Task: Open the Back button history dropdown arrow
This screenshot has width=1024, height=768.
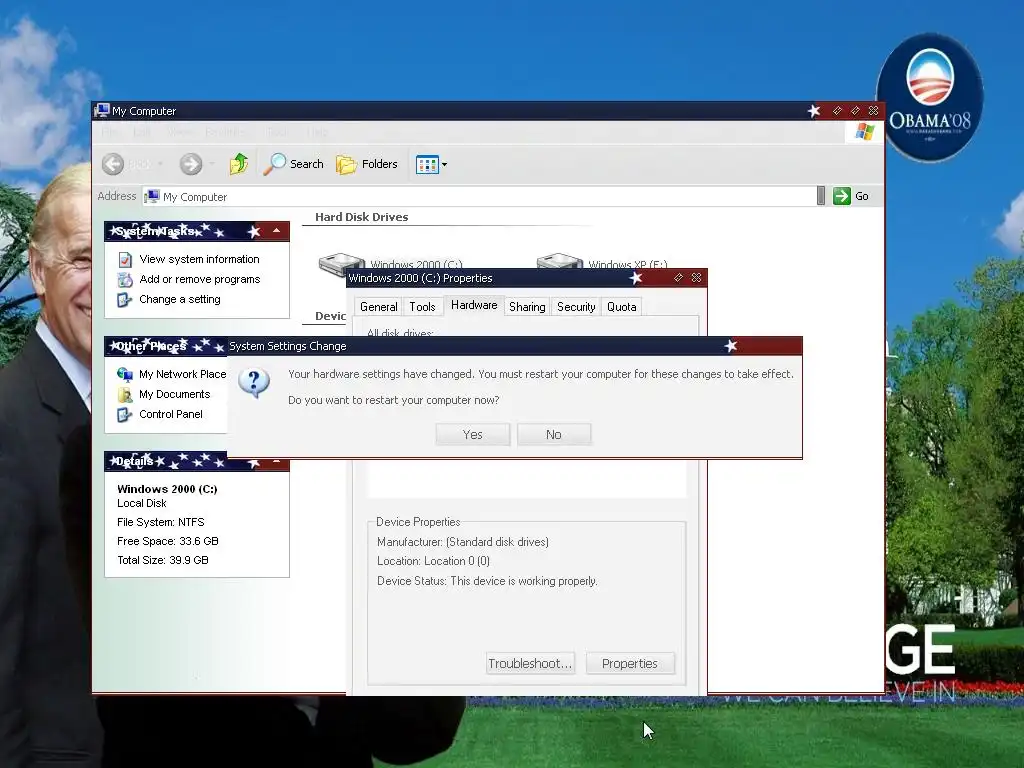Action: pos(161,164)
